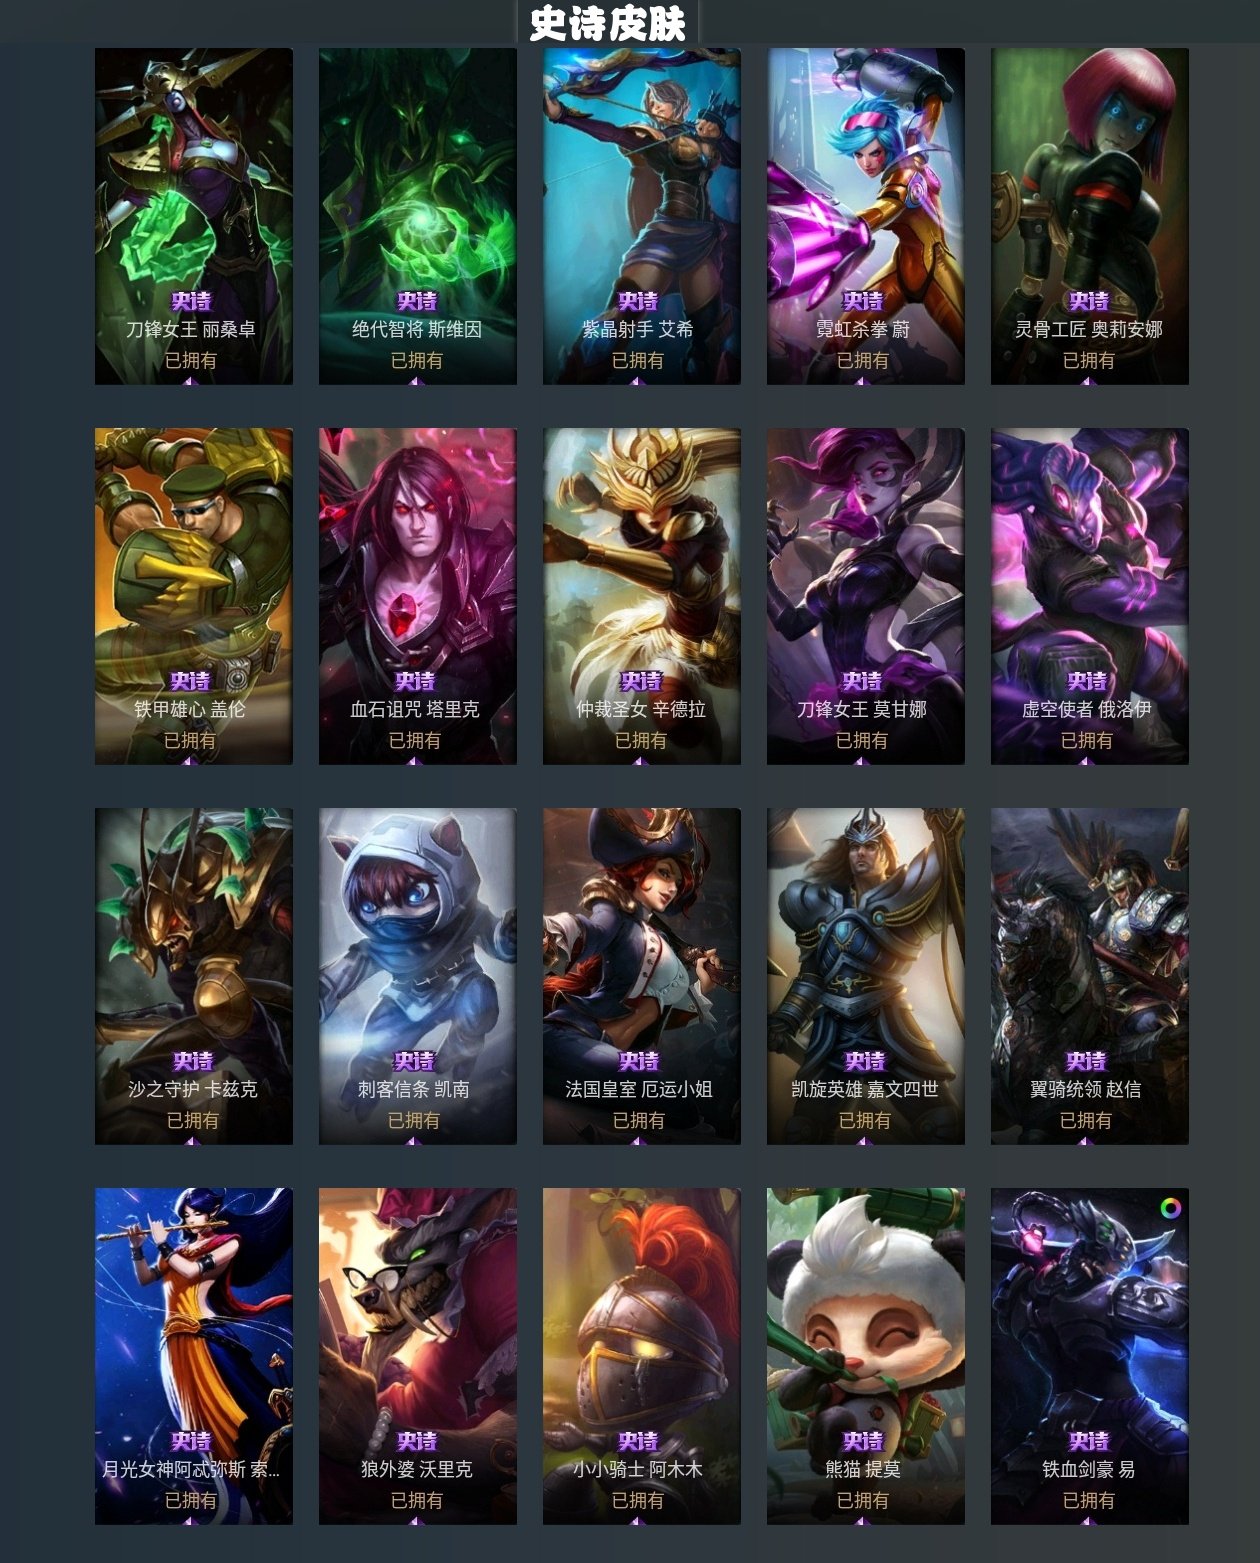The image size is (1260, 1563).
Task: Click the 沙之守护 卡兹克 skin thumbnail
Action: pos(194,976)
